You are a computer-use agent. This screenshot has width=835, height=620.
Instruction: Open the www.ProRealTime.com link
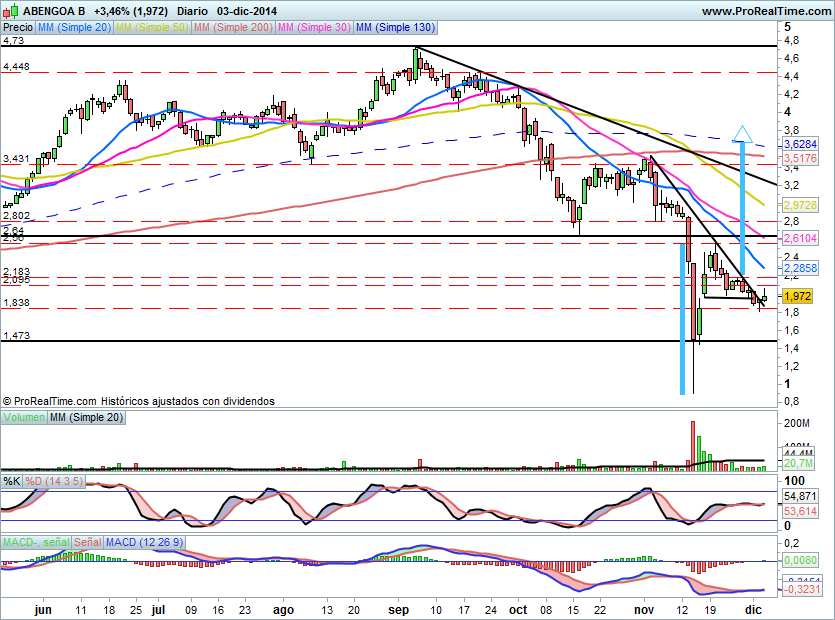[x=765, y=11]
